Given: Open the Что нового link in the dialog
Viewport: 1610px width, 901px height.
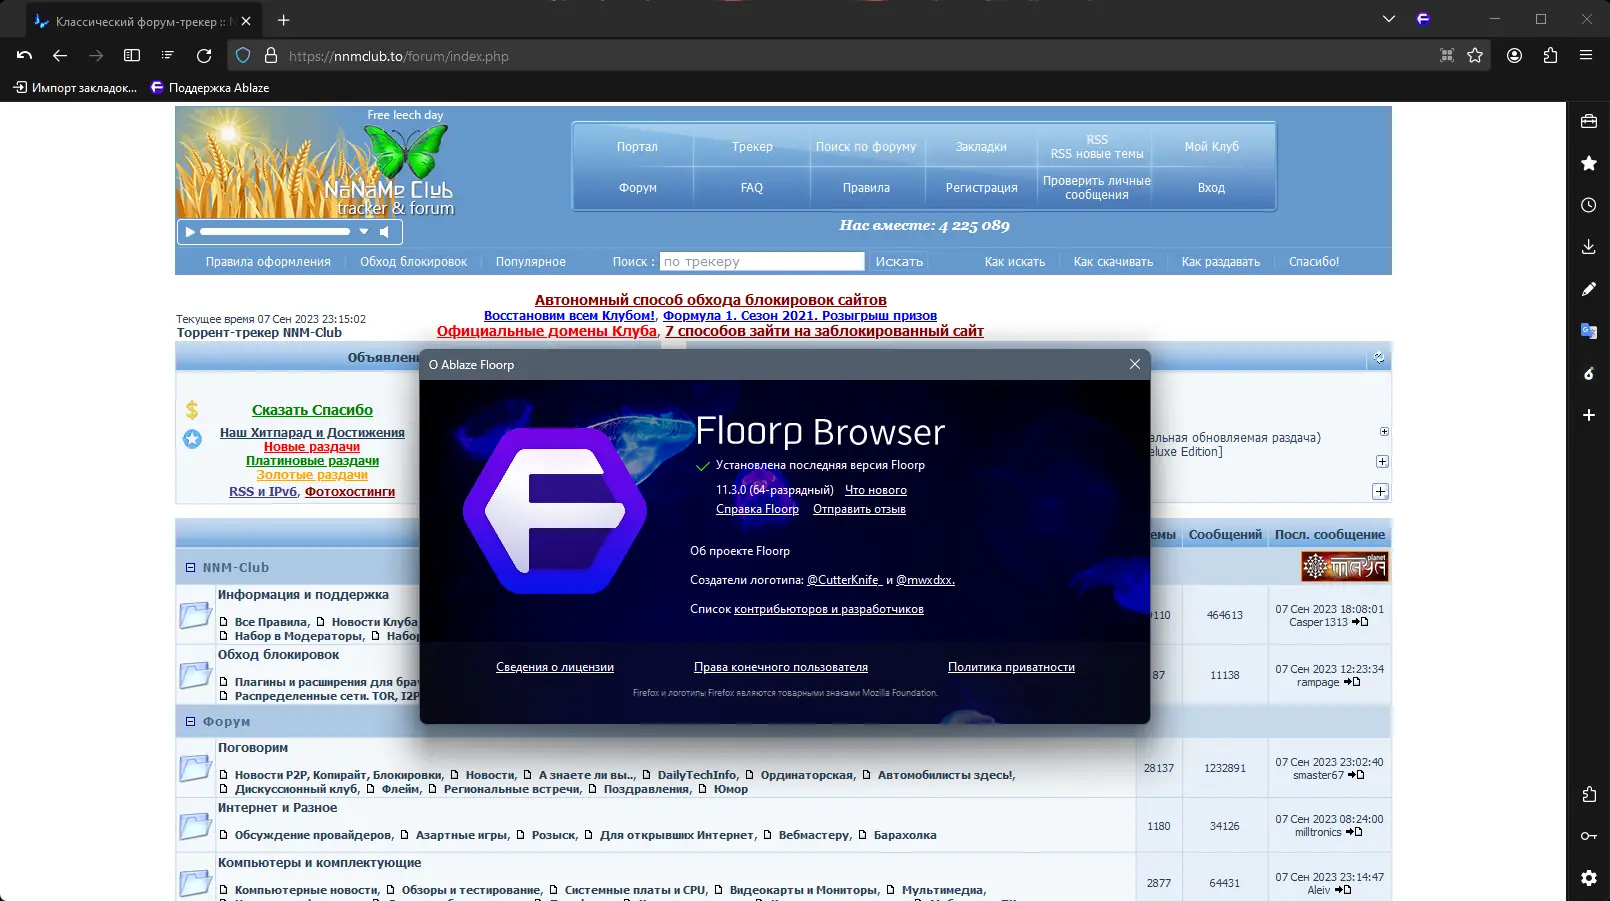Looking at the screenshot, I should 876,490.
